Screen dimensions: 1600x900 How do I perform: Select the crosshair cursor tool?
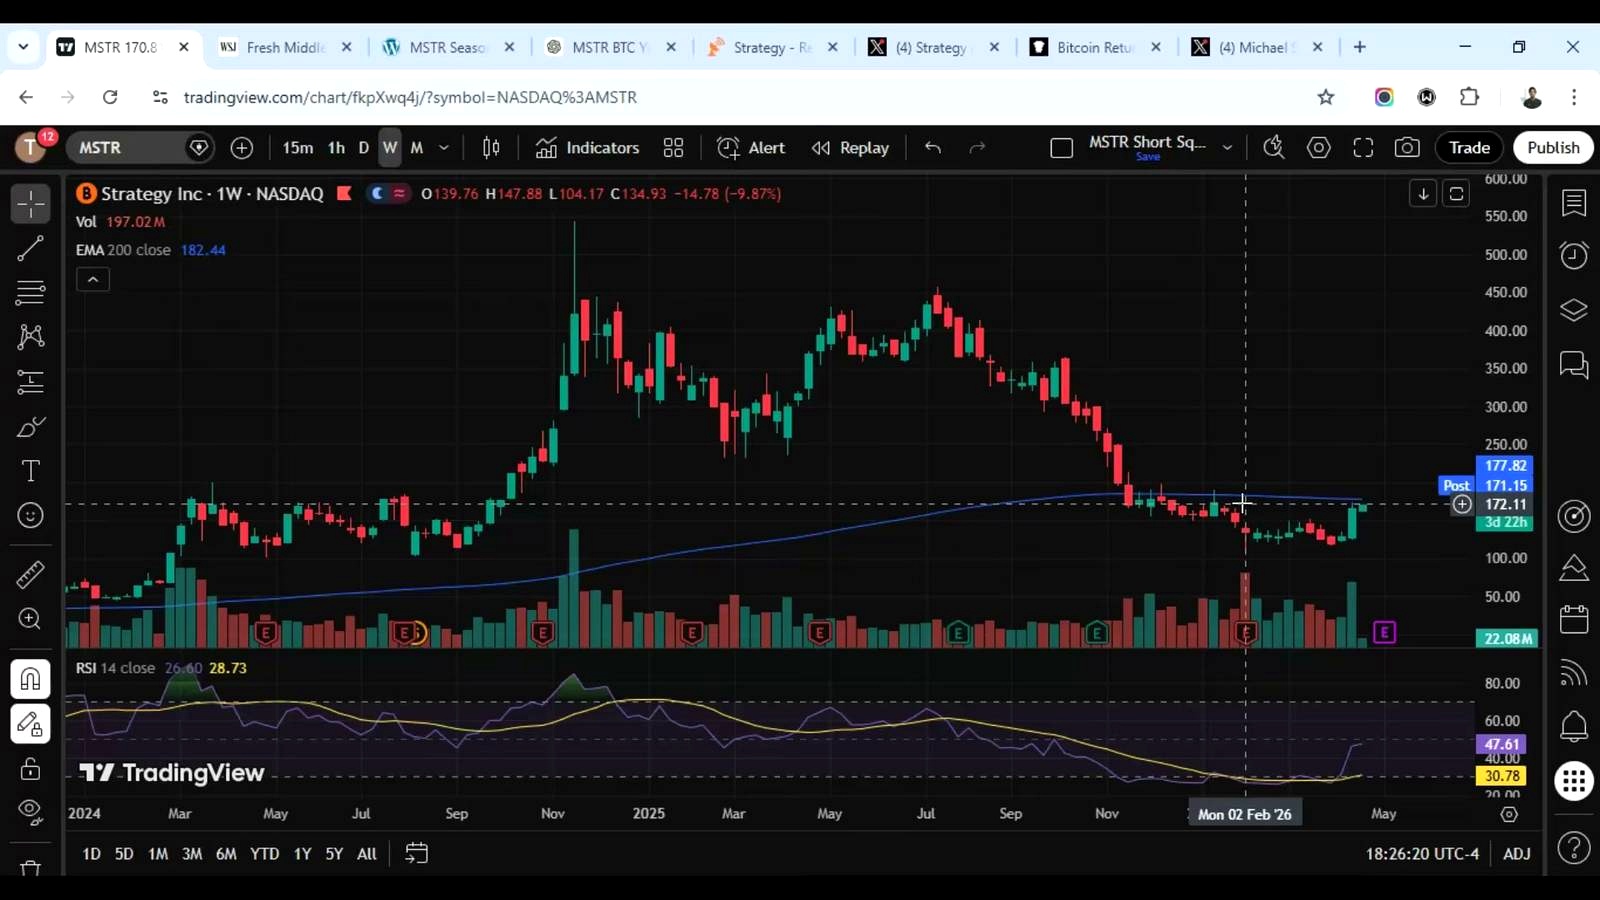[30, 204]
